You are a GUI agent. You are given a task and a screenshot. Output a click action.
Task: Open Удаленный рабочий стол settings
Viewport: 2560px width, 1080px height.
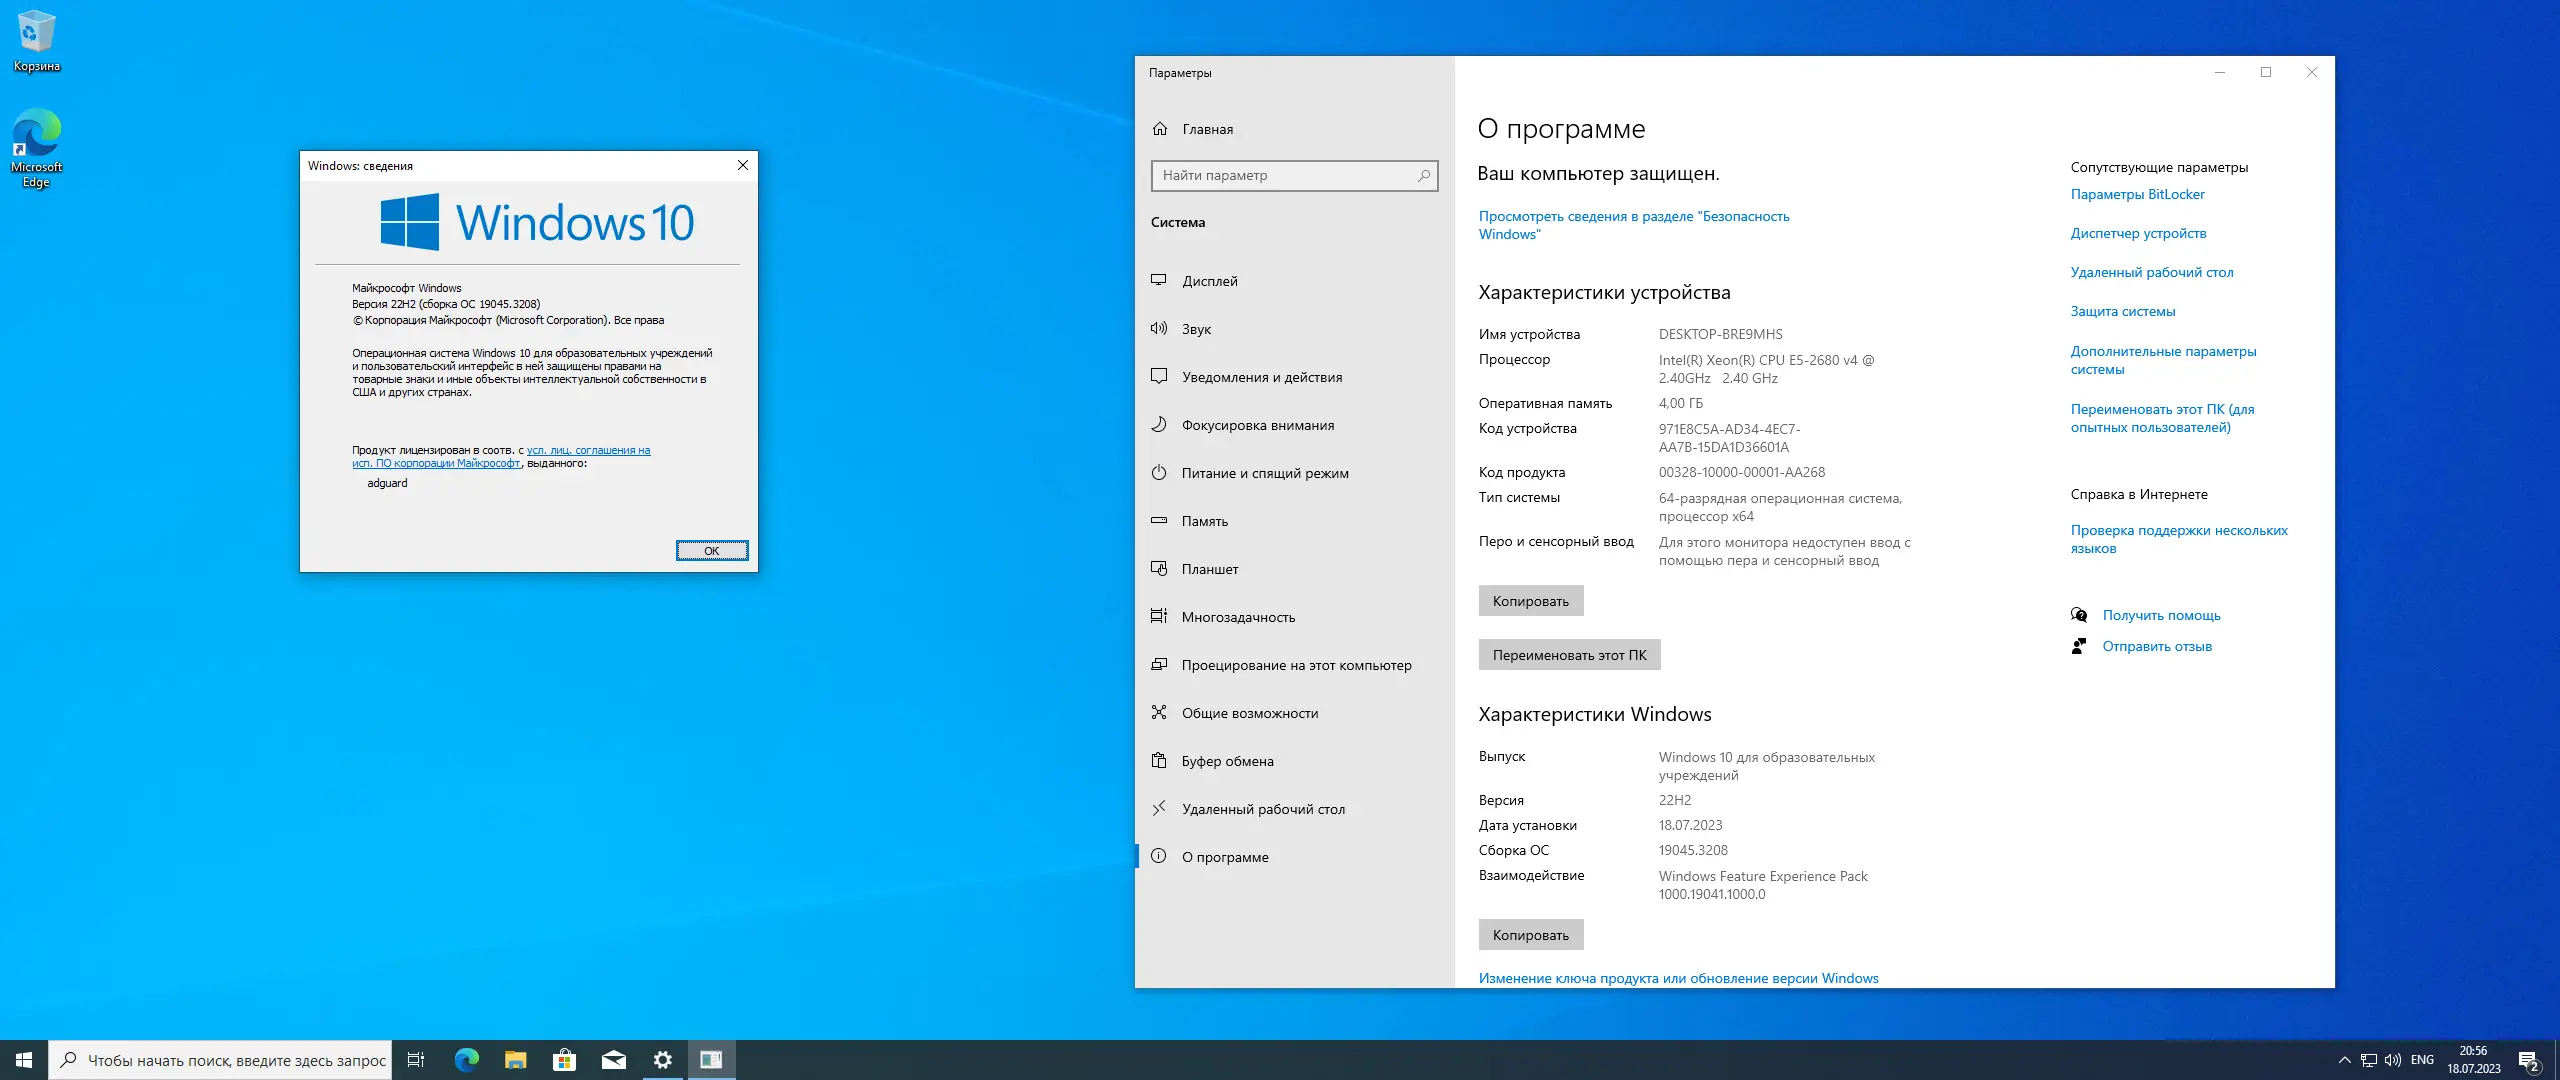tap(1264, 809)
